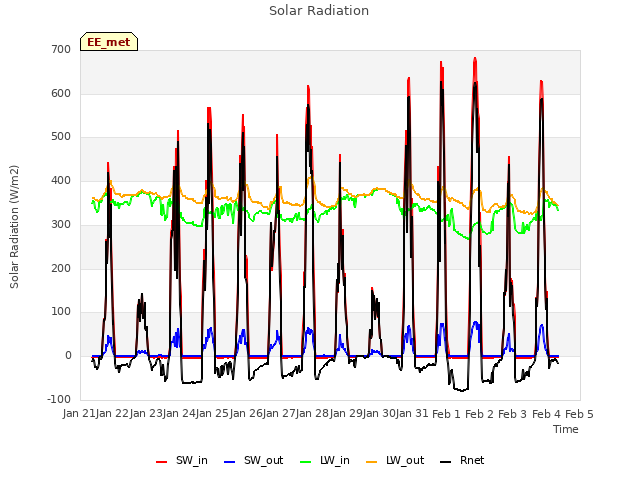640x480 pixels.
Task: Click the highest SW_in peak on Feb 2
Action: click(x=475, y=58)
